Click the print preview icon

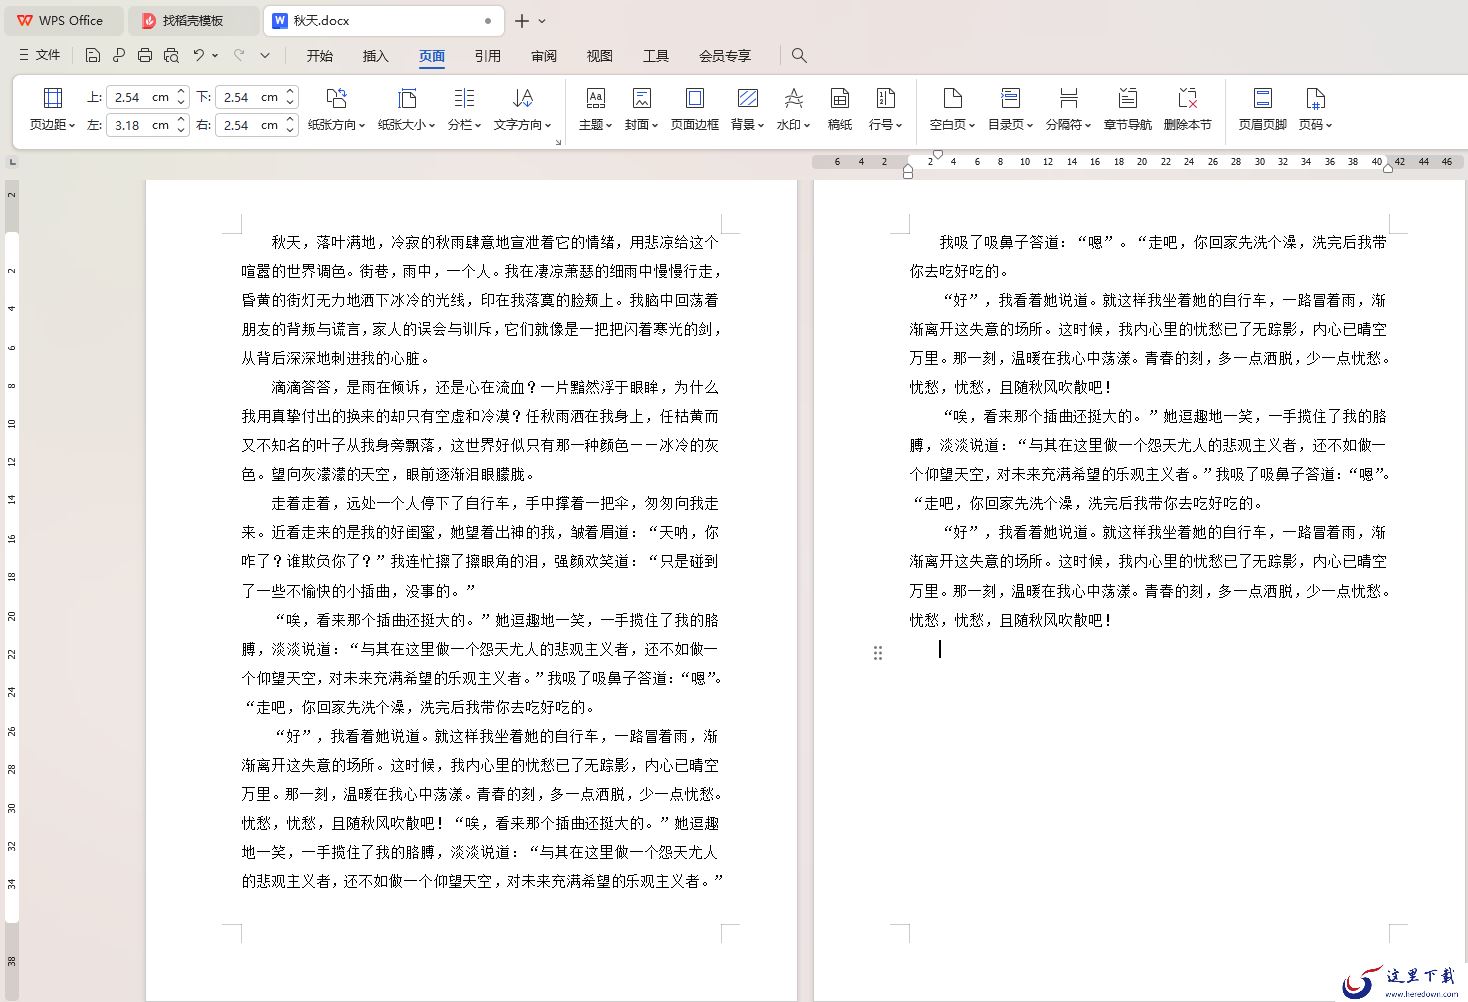171,55
